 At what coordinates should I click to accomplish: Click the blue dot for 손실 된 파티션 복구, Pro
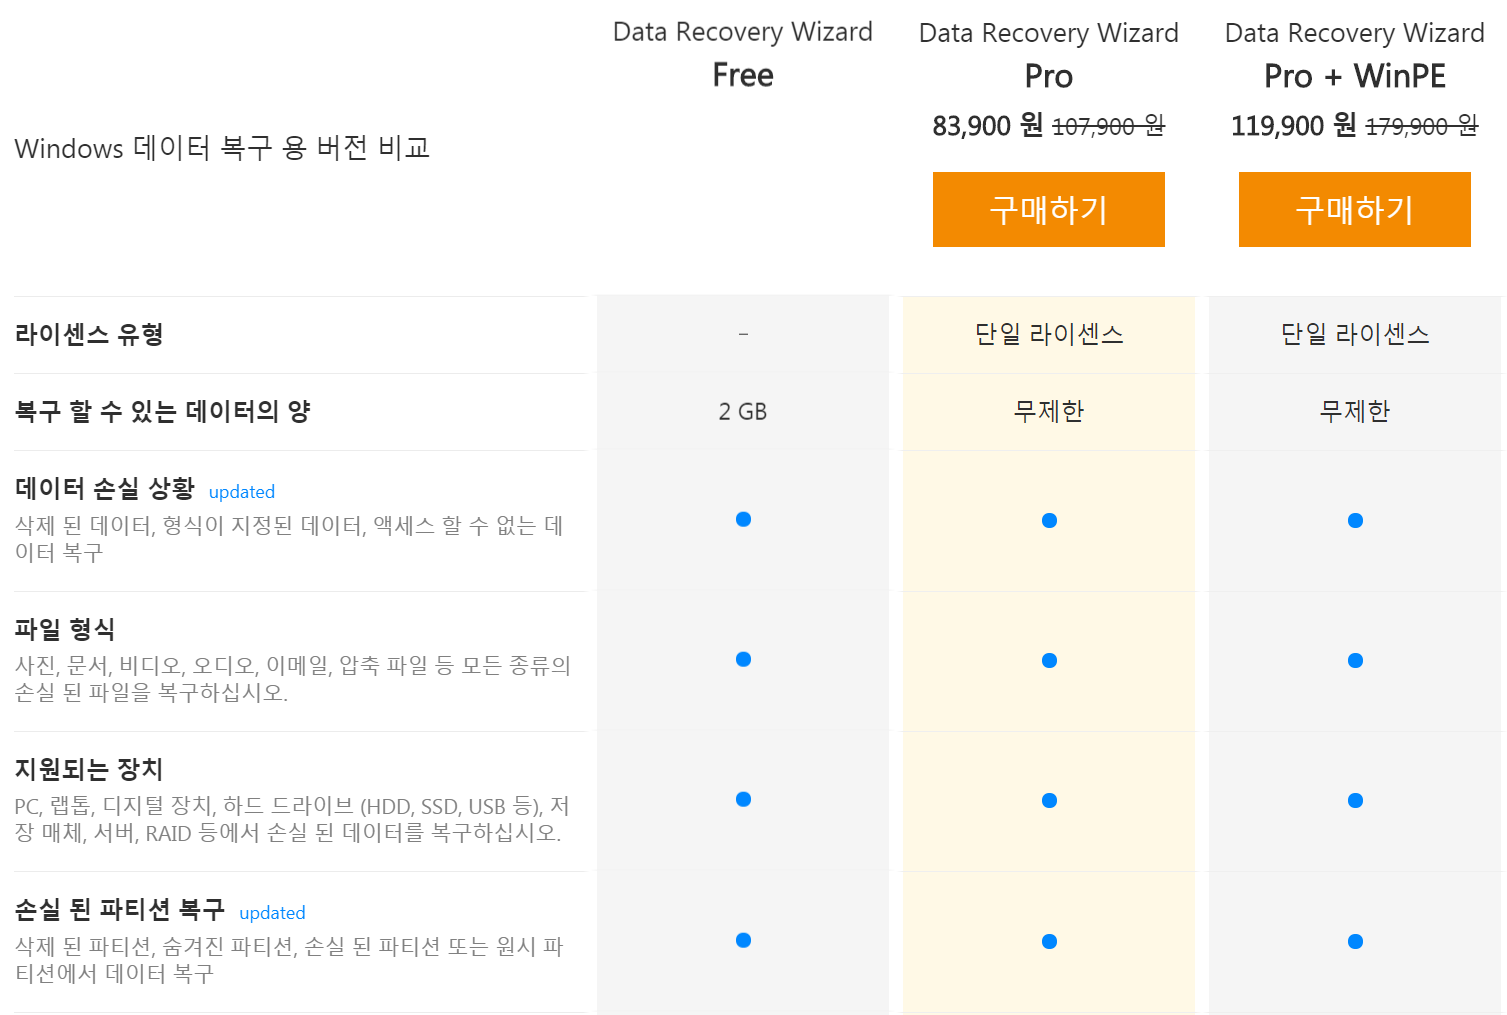[1049, 941]
